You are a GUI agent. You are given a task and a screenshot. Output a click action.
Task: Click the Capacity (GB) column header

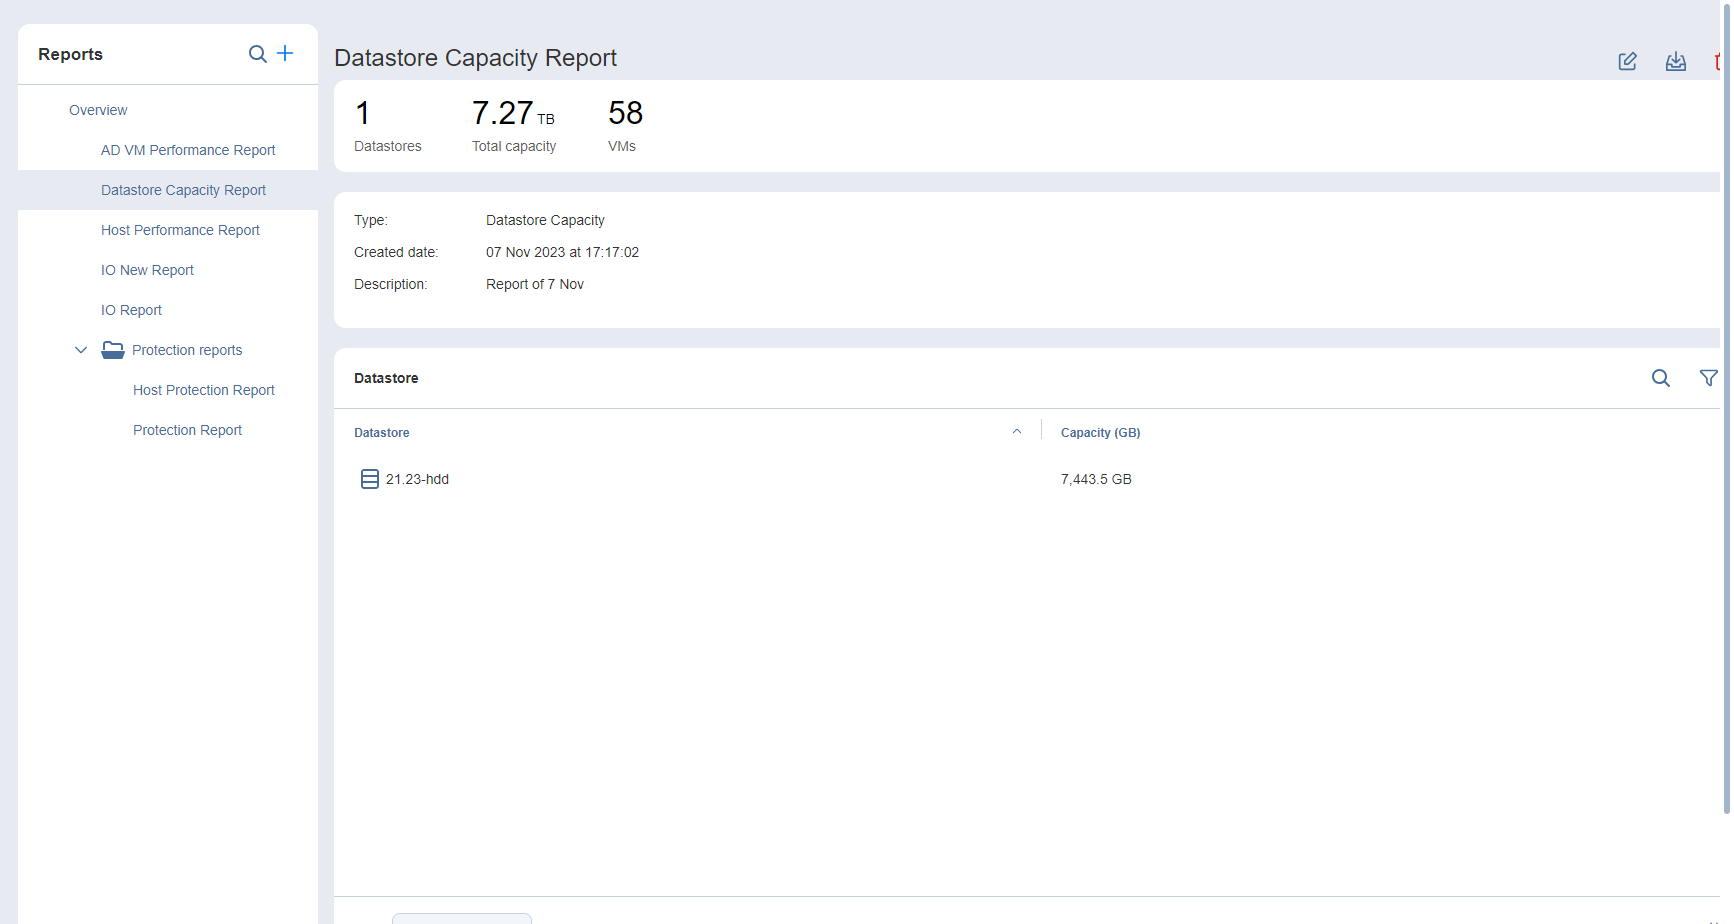[1100, 433]
